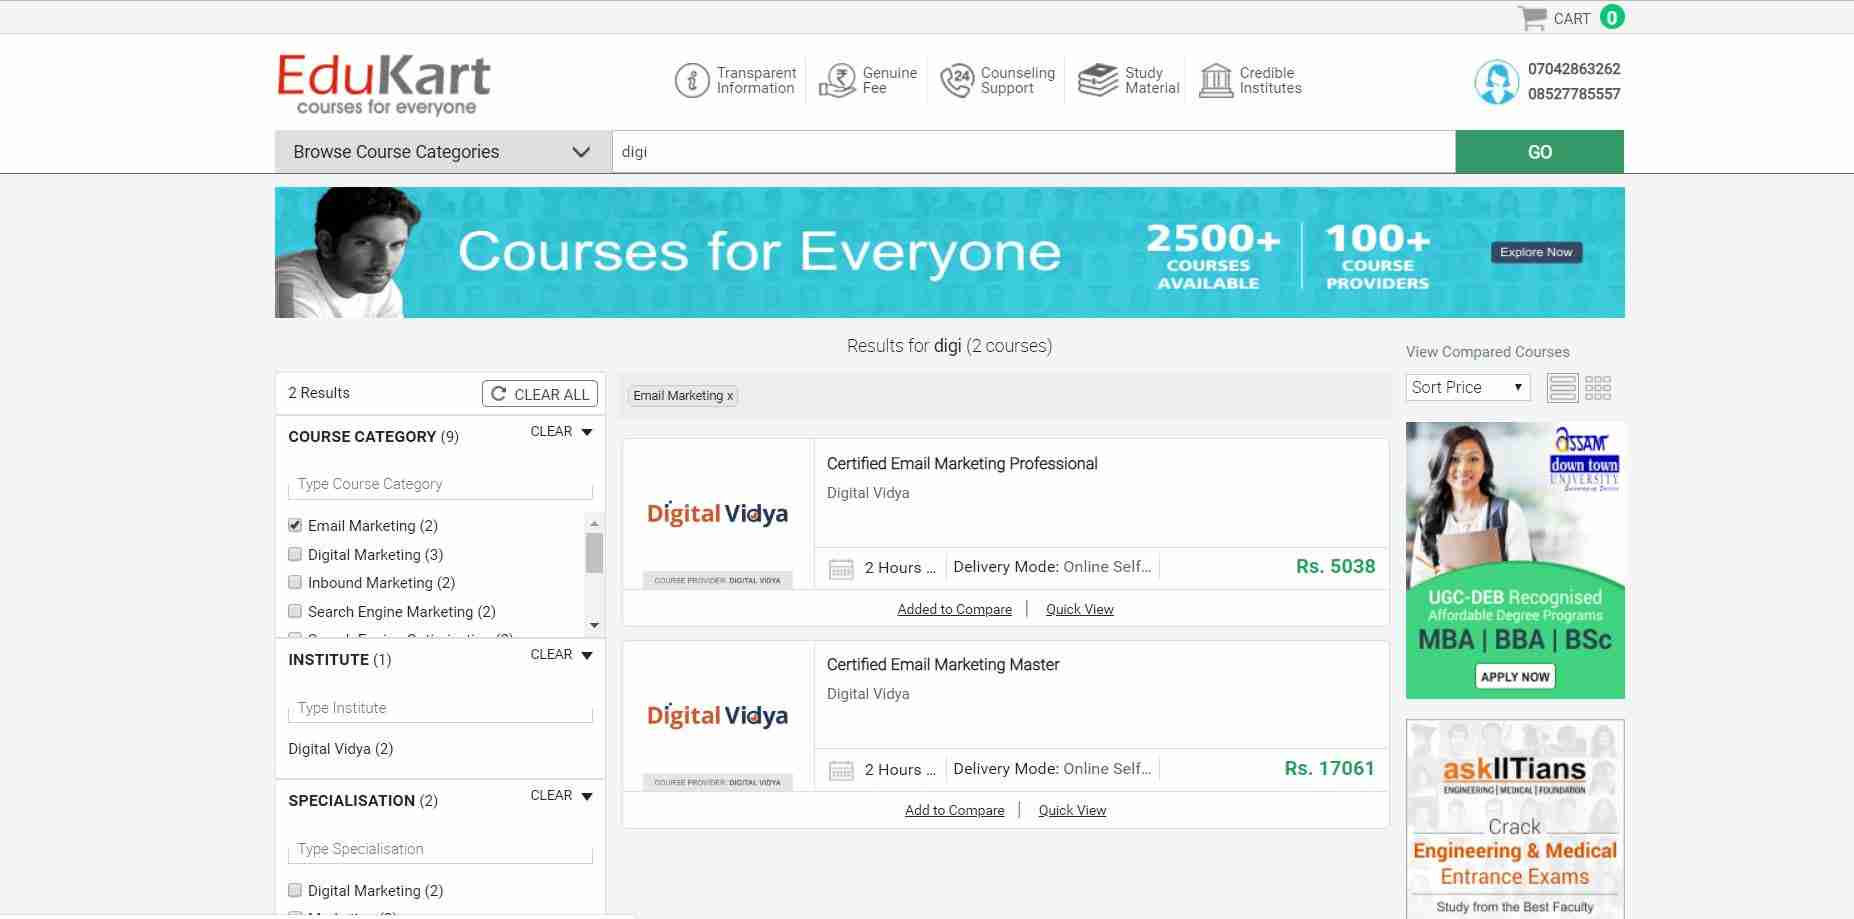Switch to grid view of results

(x=1597, y=387)
